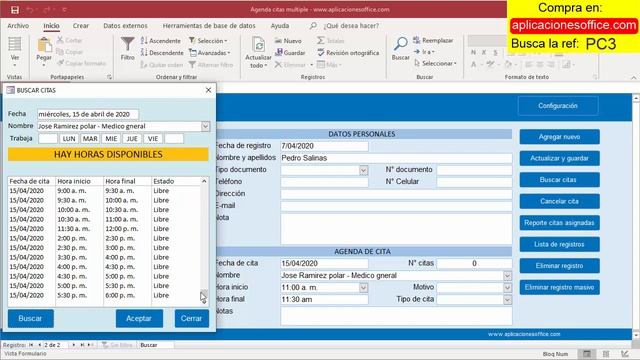Go to last record in navigator

click(82, 345)
